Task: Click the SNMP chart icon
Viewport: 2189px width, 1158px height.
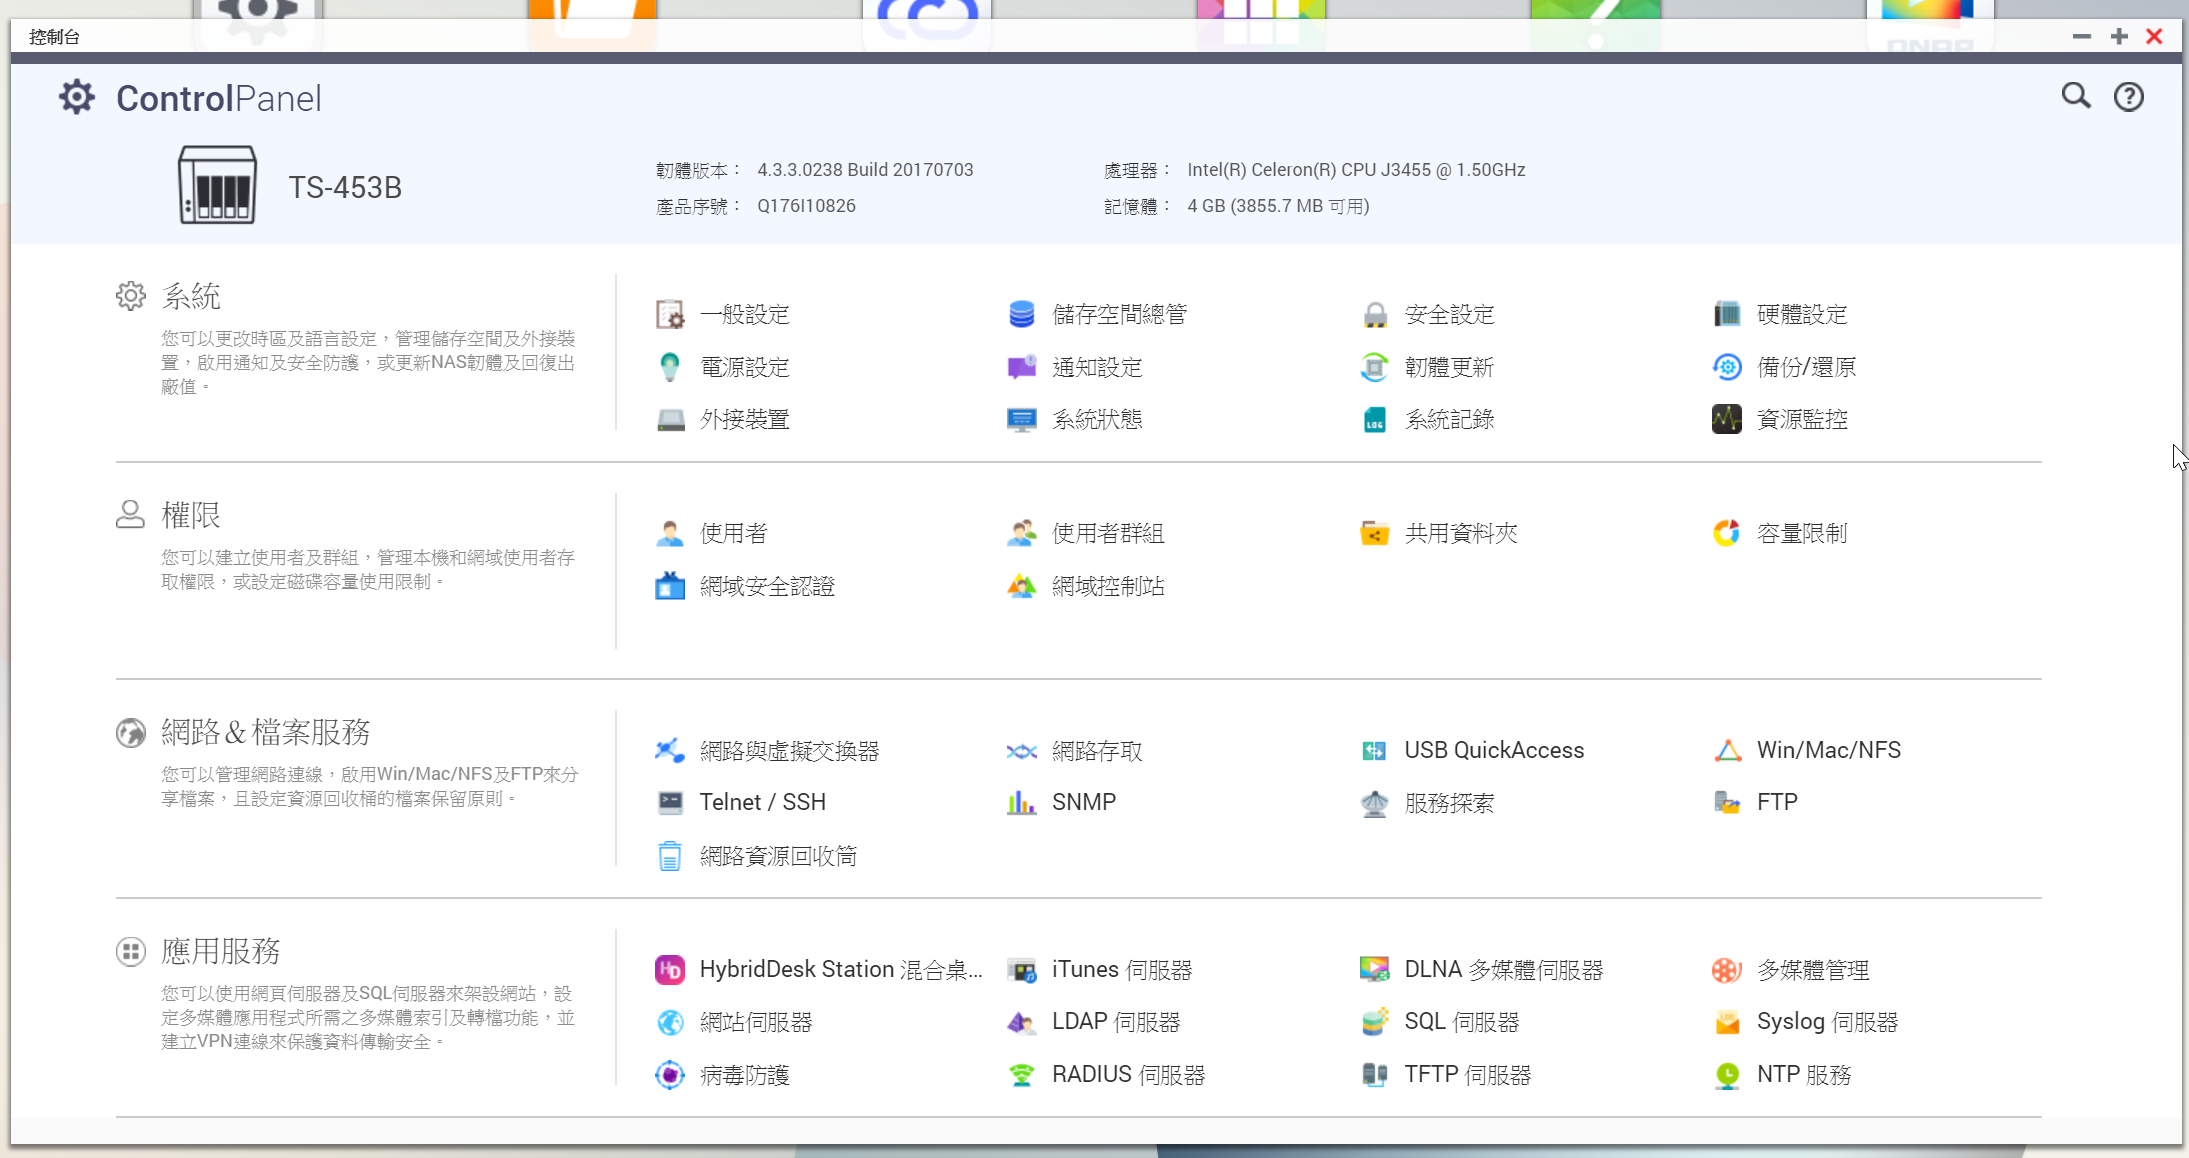Action: [1021, 802]
